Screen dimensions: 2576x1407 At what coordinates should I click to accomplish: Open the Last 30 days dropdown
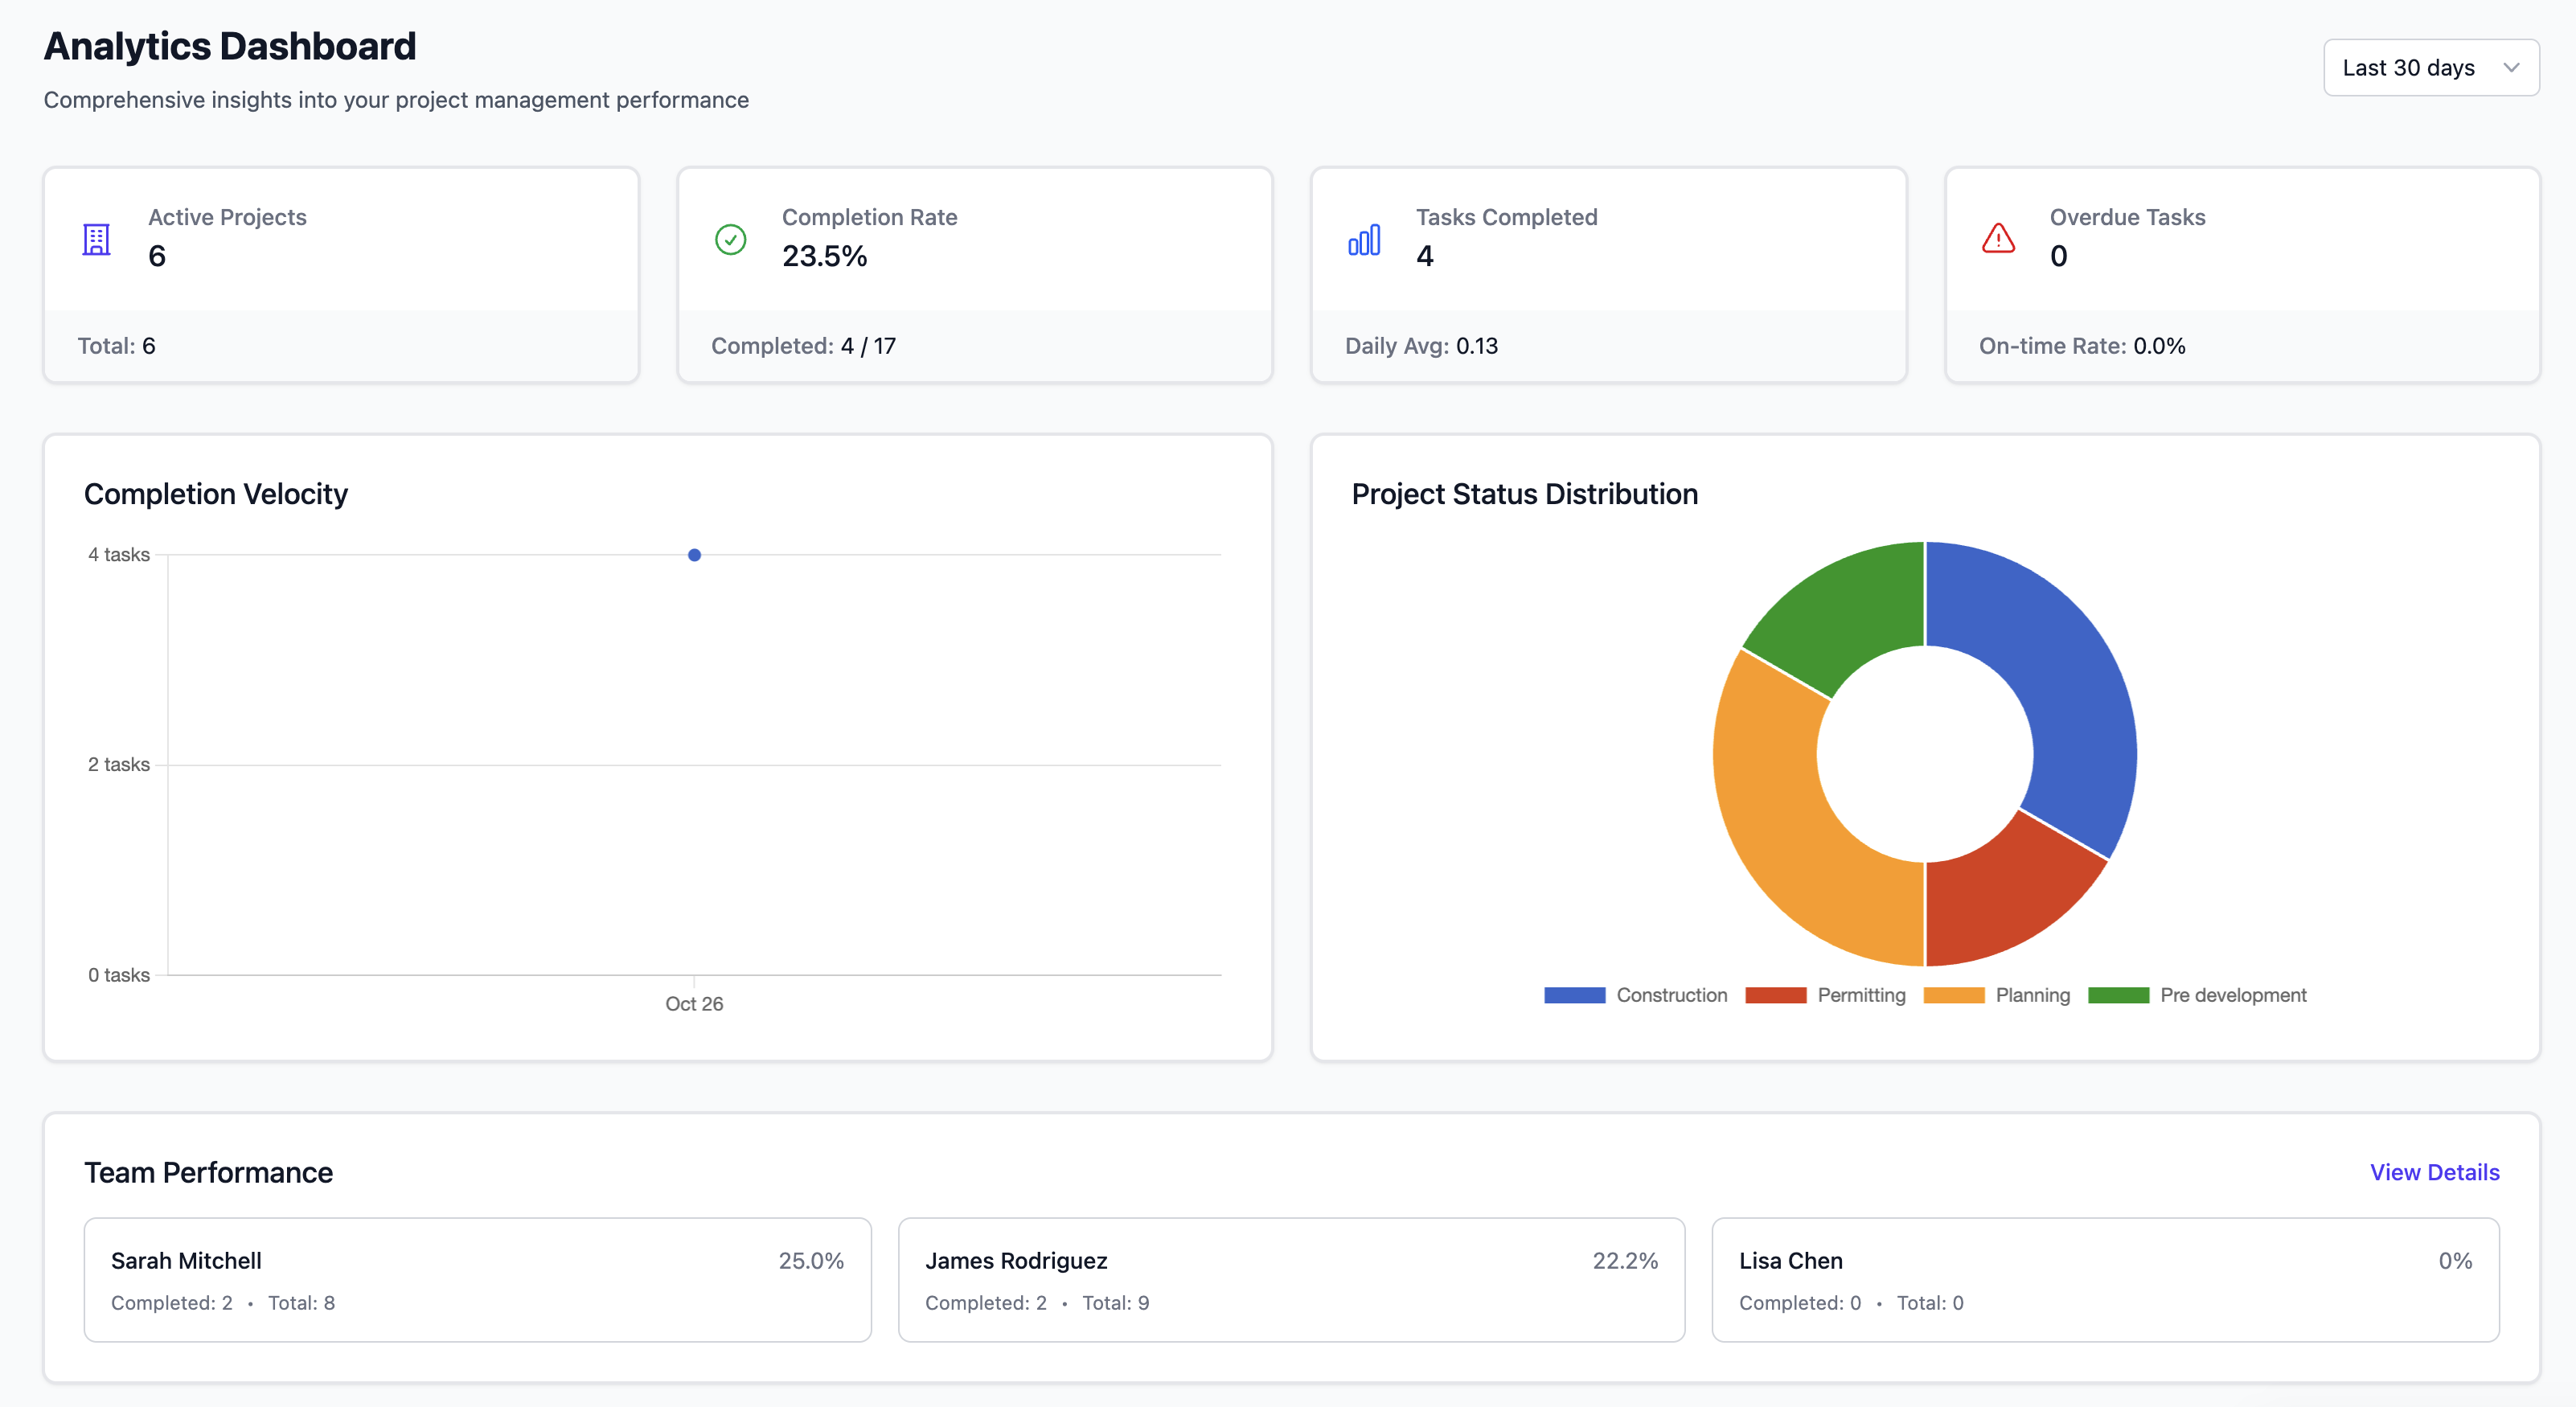tap(2430, 68)
